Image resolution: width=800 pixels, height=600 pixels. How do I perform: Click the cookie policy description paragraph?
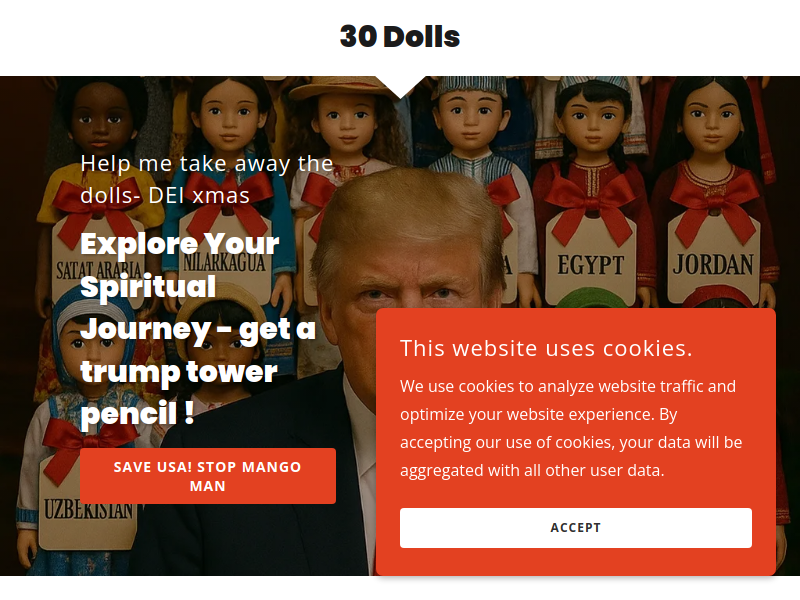click(x=571, y=428)
